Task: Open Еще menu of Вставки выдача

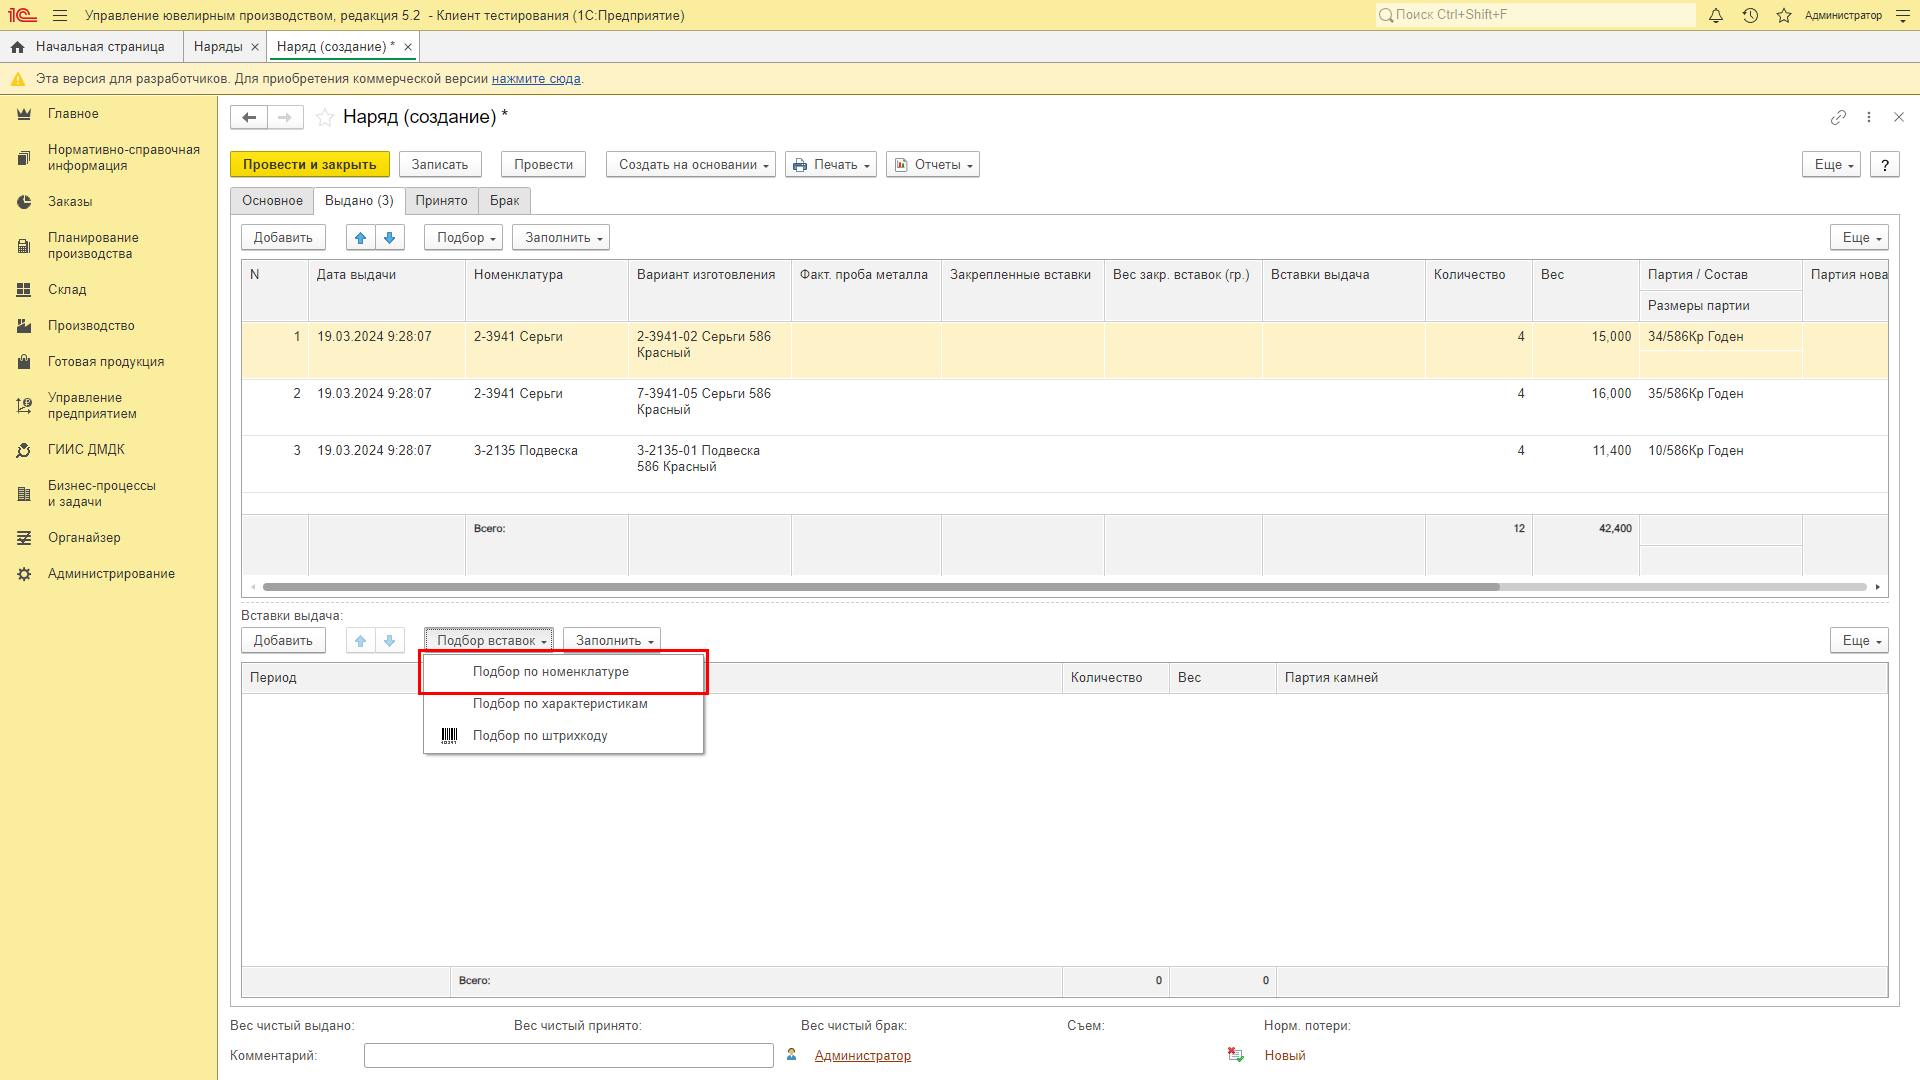Action: pos(1860,641)
